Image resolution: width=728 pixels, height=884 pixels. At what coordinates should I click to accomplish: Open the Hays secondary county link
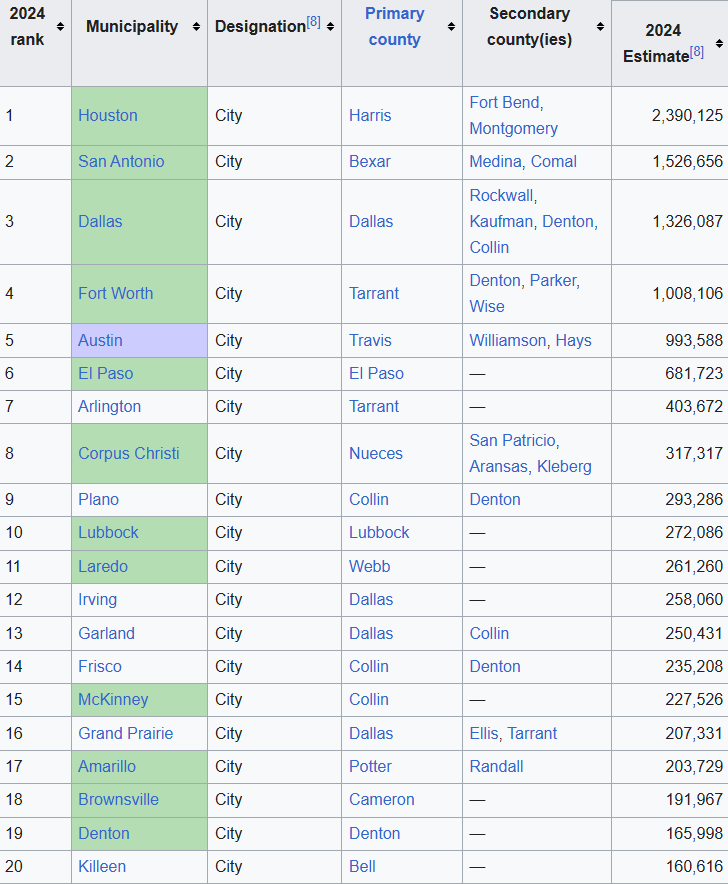pos(573,341)
